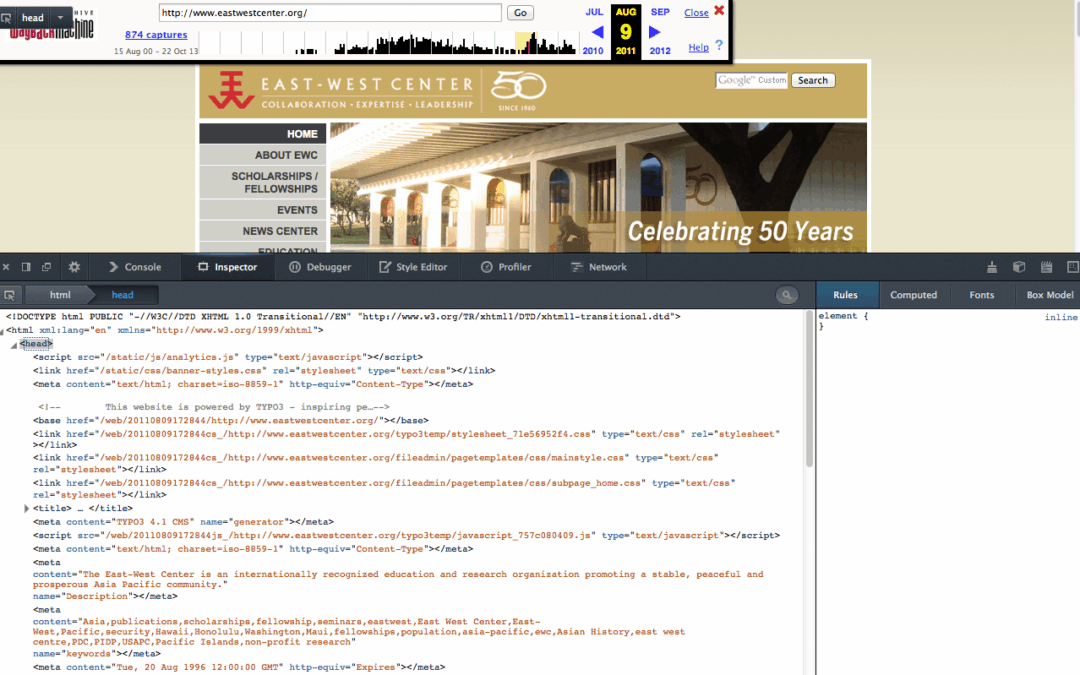
Task: Click the subpage_home.css link line
Action: pyautogui.click(x=384, y=489)
